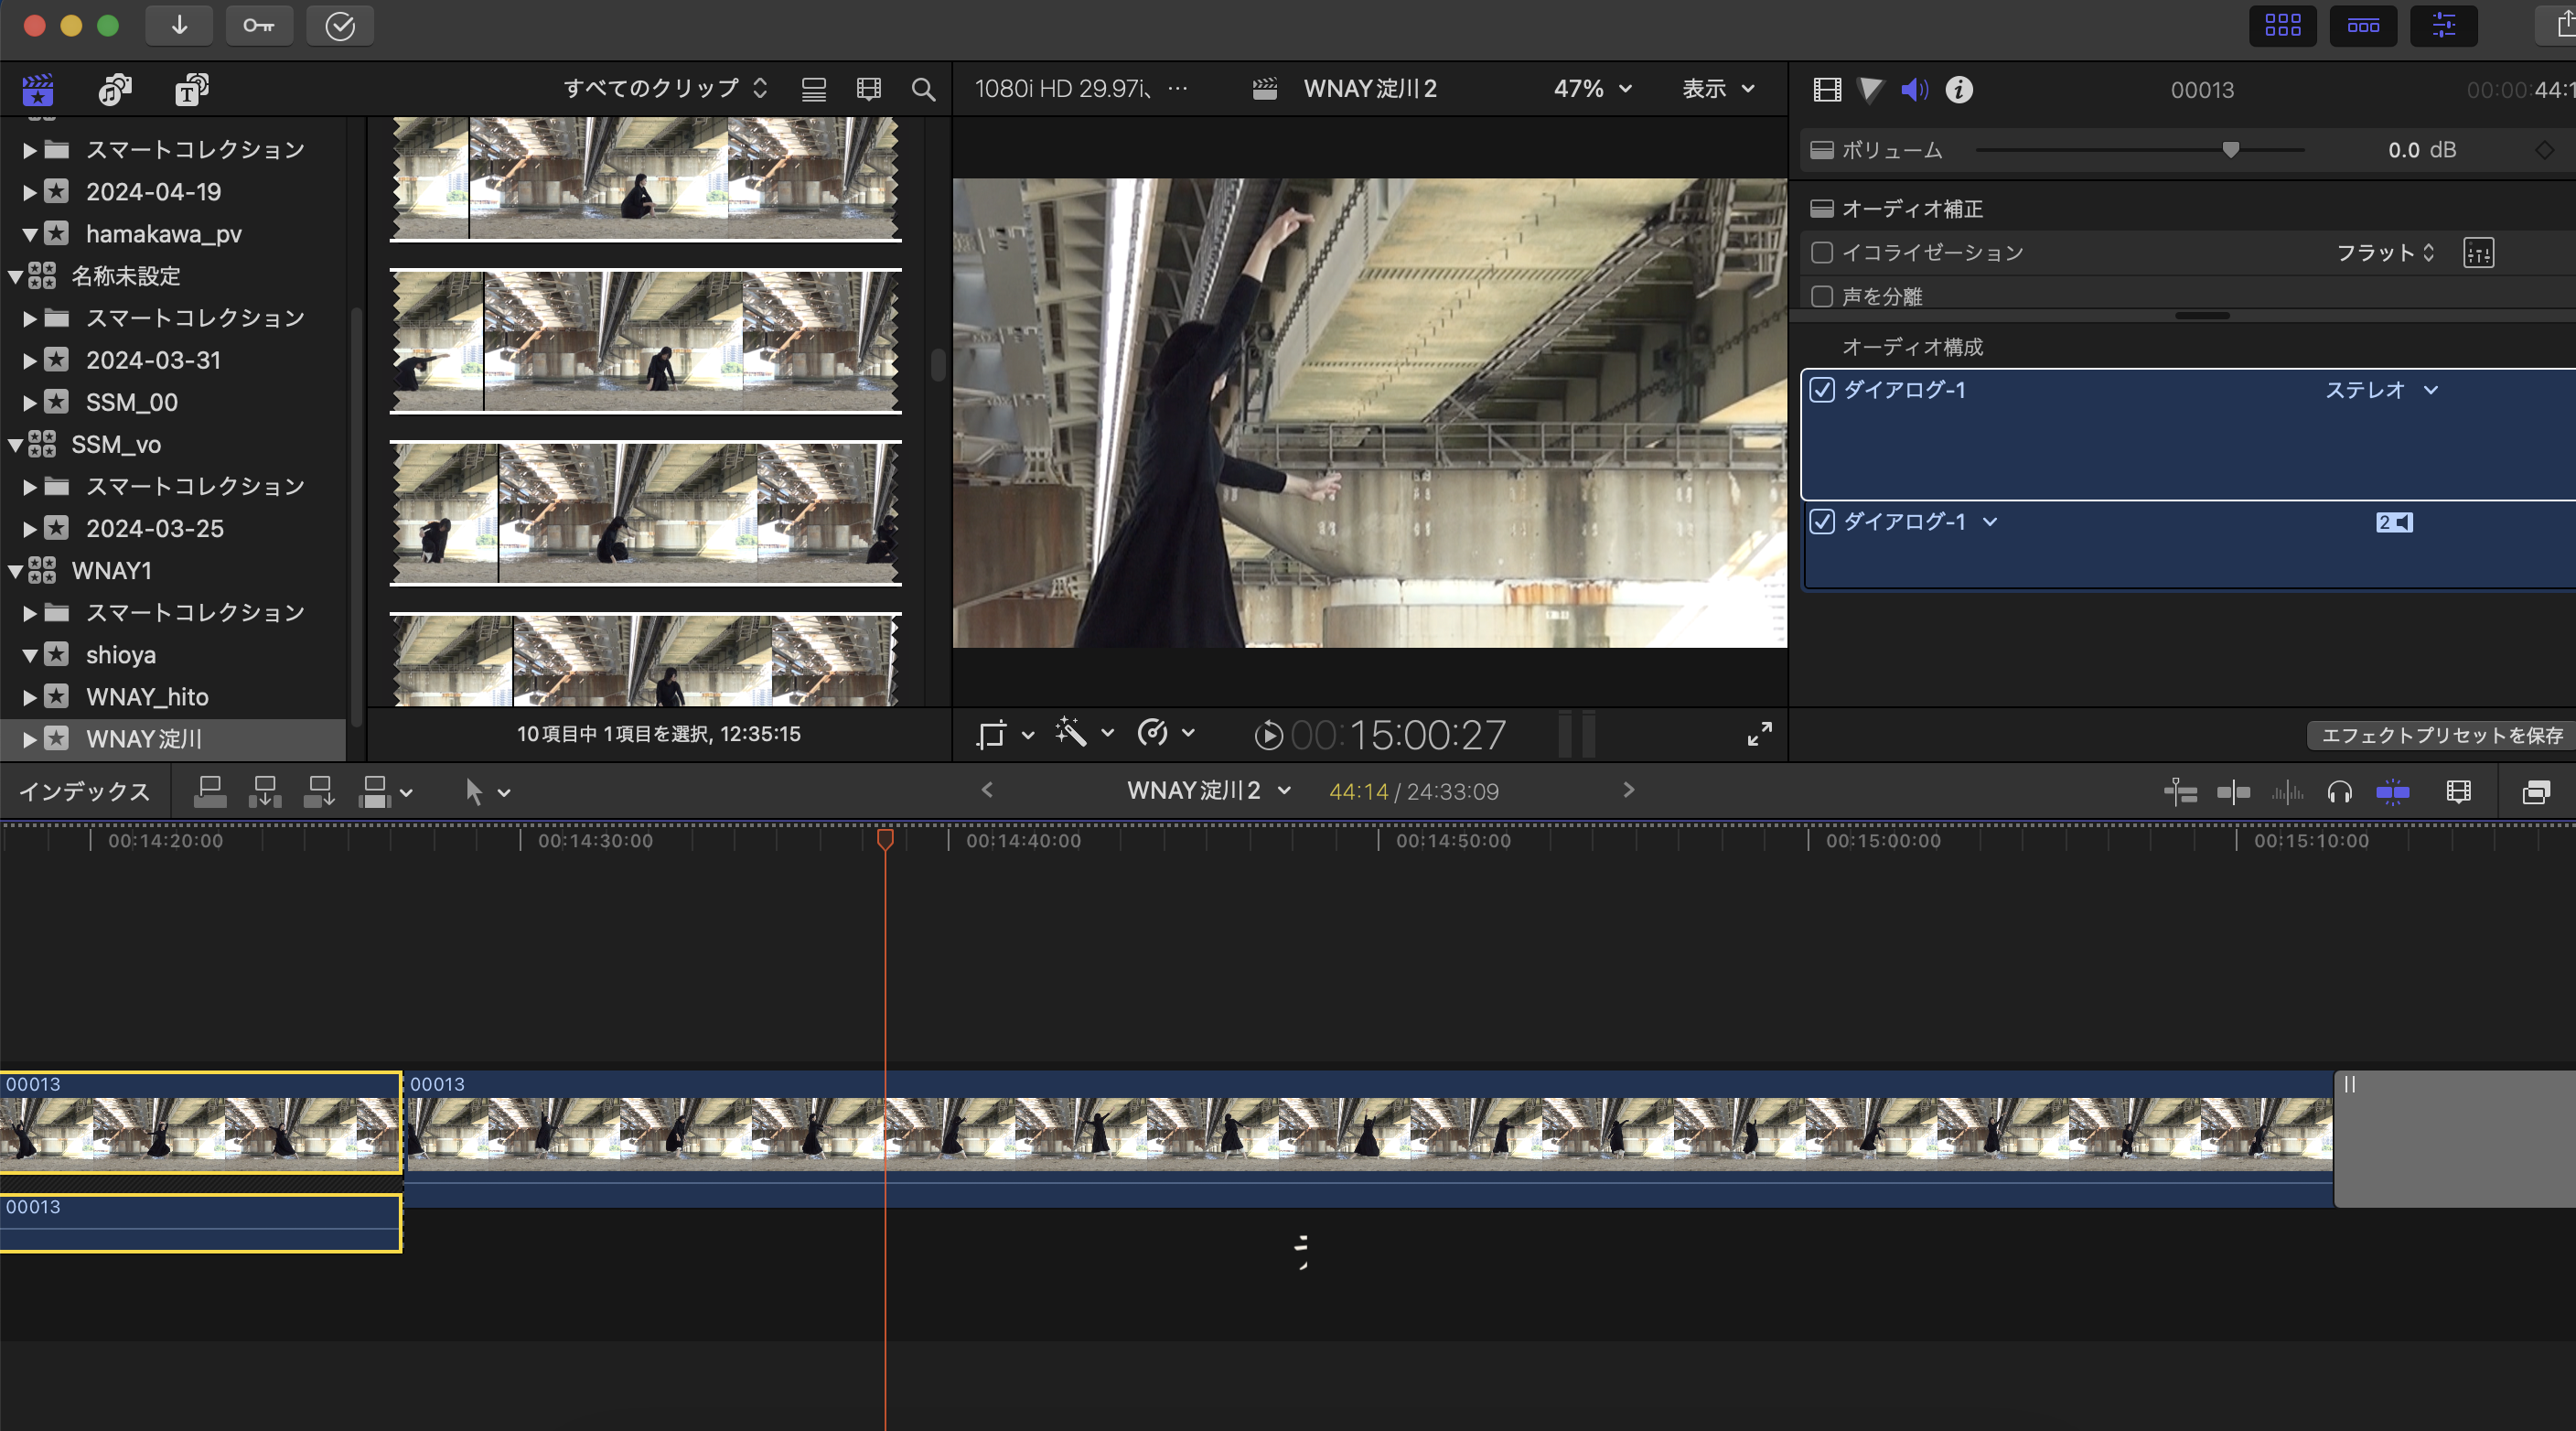Open the Photos and Audio sidebar
Image resolution: width=2576 pixels, height=1431 pixels.
[x=115, y=90]
